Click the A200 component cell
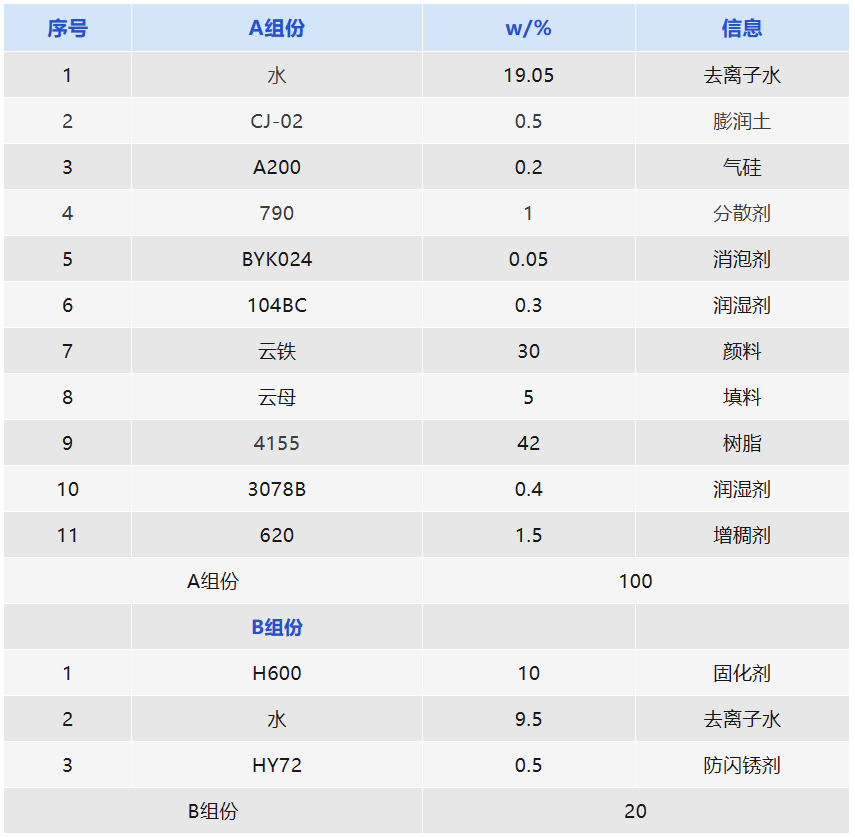855x837 pixels. pos(276,167)
